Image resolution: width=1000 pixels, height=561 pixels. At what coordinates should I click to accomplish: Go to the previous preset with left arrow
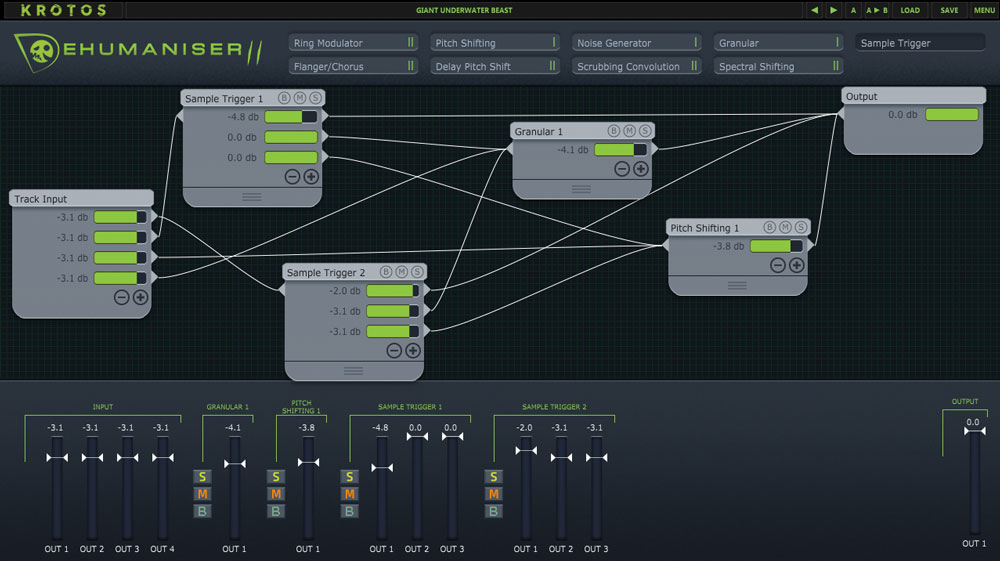[815, 10]
